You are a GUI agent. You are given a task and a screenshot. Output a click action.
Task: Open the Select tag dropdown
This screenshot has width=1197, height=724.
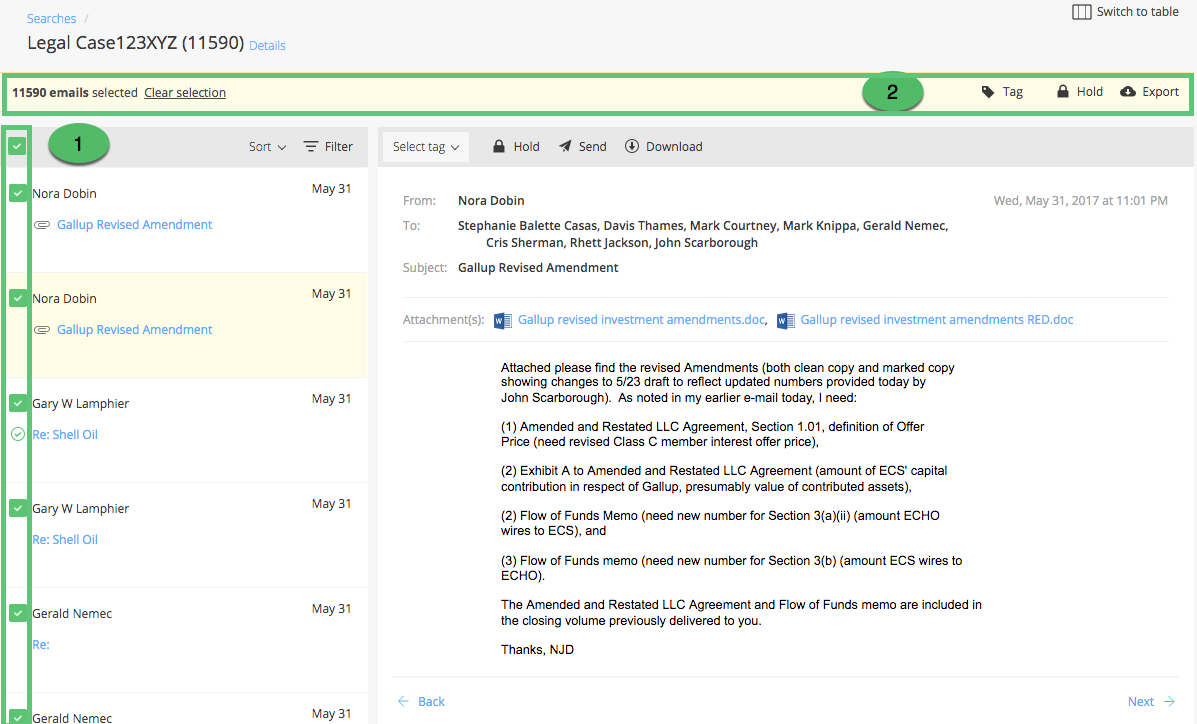[x=426, y=147]
